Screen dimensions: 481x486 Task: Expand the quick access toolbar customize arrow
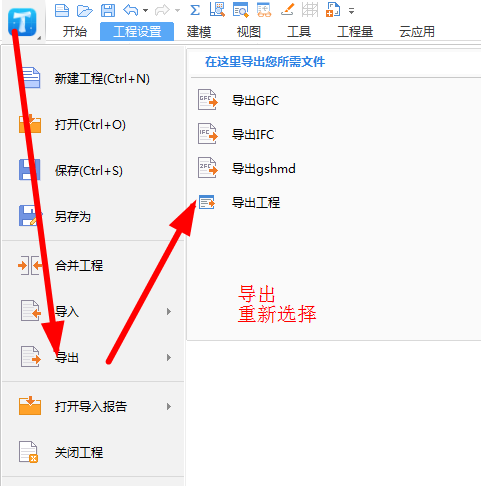(351, 11)
